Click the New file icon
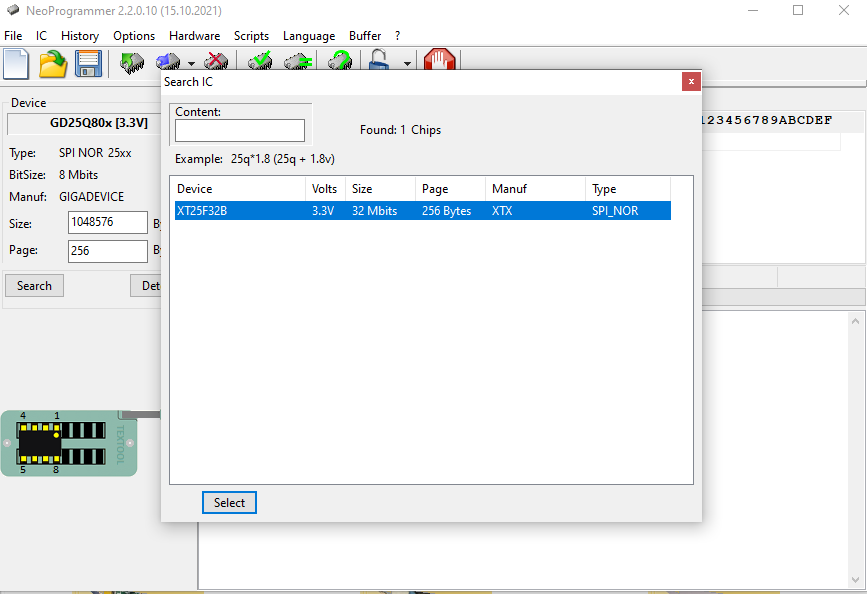This screenshot has width=867, height=594. click(16, 64)
